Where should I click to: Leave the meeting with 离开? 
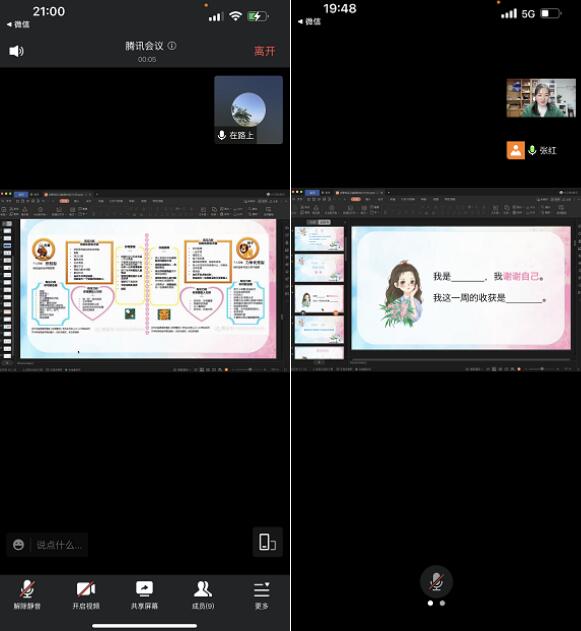[264, 51]
